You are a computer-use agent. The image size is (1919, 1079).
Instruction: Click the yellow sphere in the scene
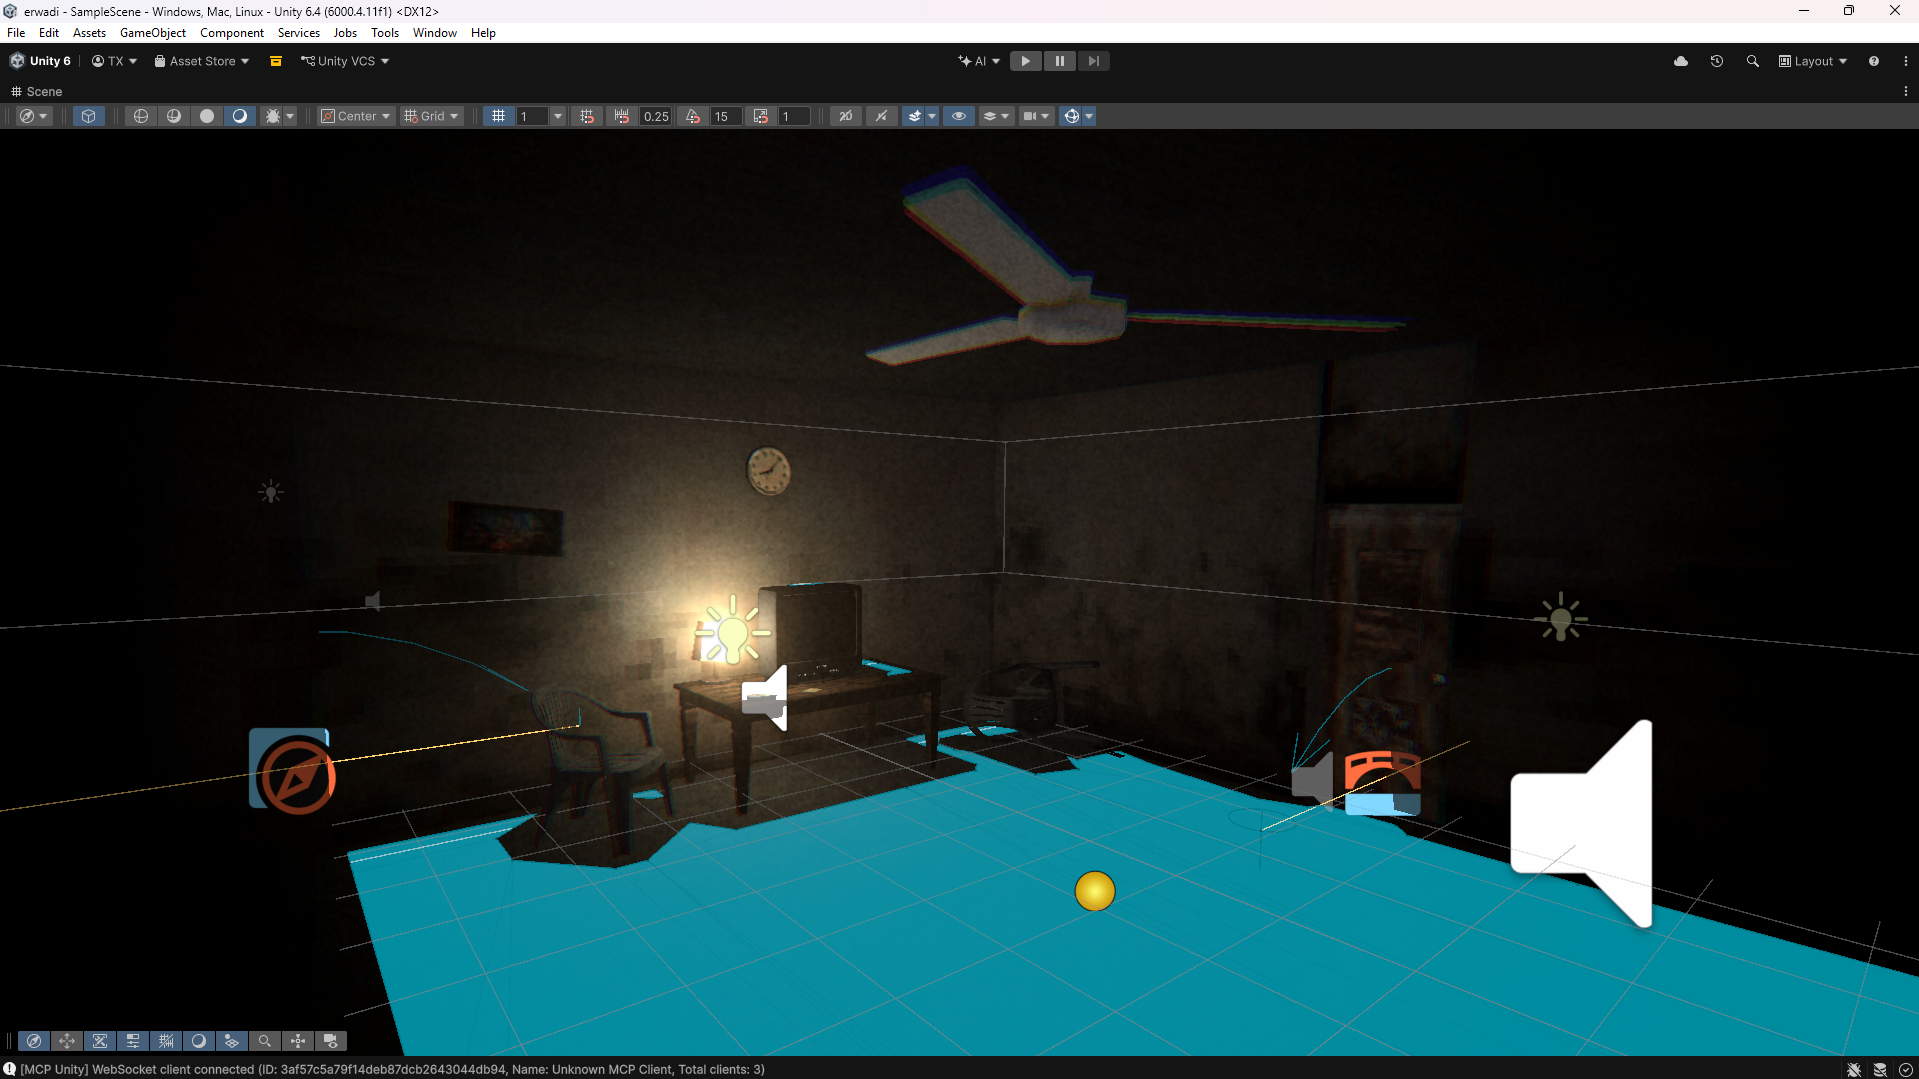click(1095, 891)
